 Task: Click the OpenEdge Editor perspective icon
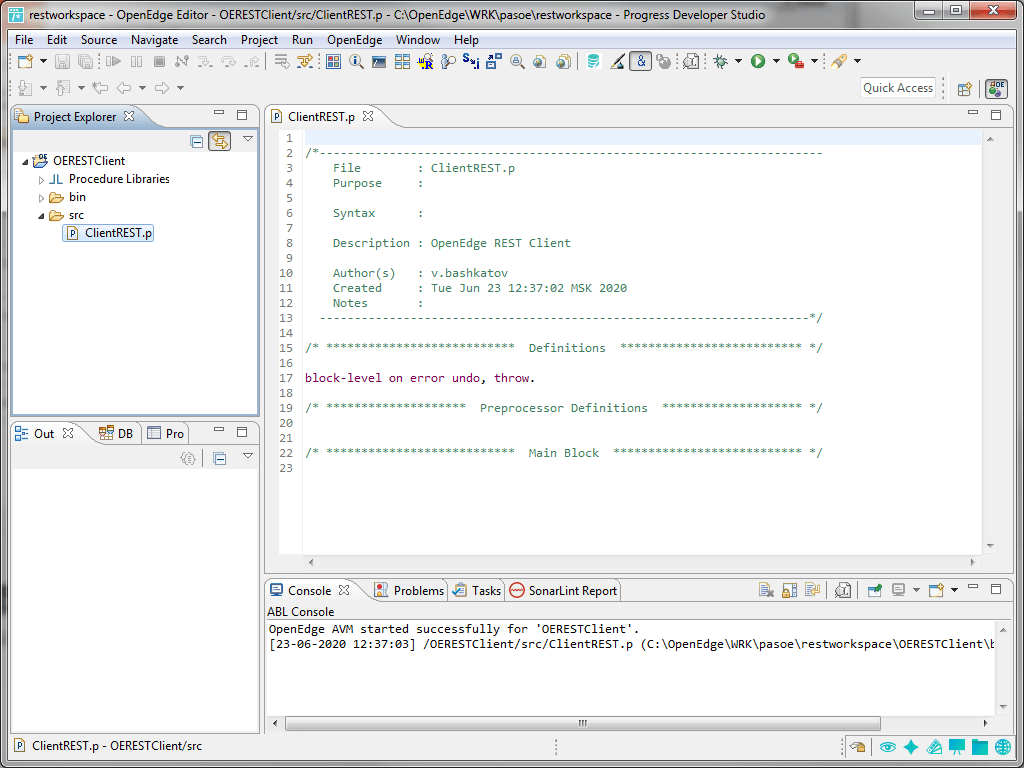tap(997, 89)
